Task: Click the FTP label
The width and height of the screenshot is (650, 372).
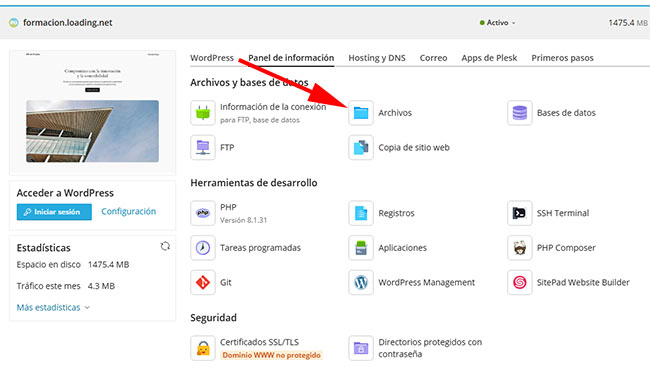Action: click(227, 147)
